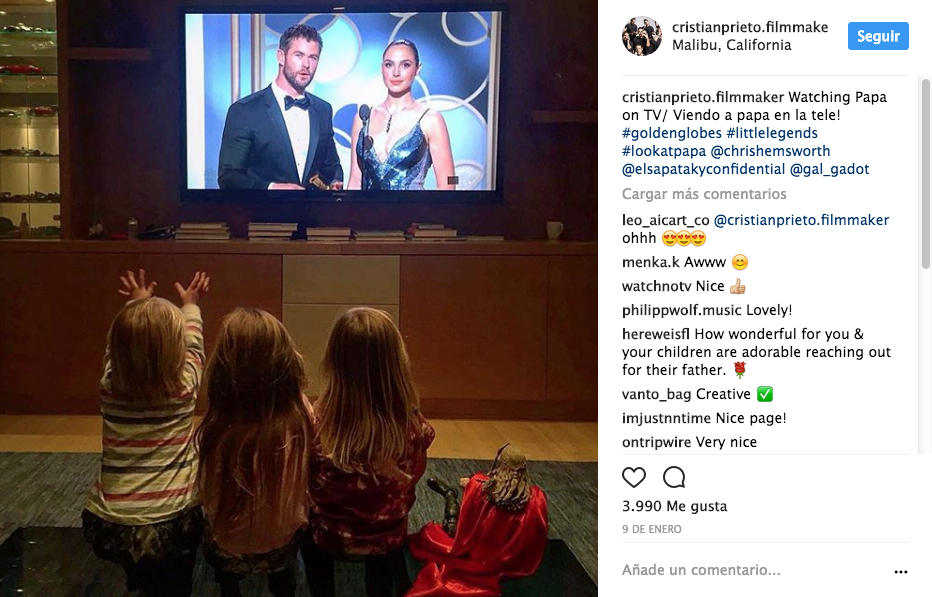This screenshot has height=597, width=932.
Task: Open the #lookatpapa hashtag link
Action: point(664,151)
